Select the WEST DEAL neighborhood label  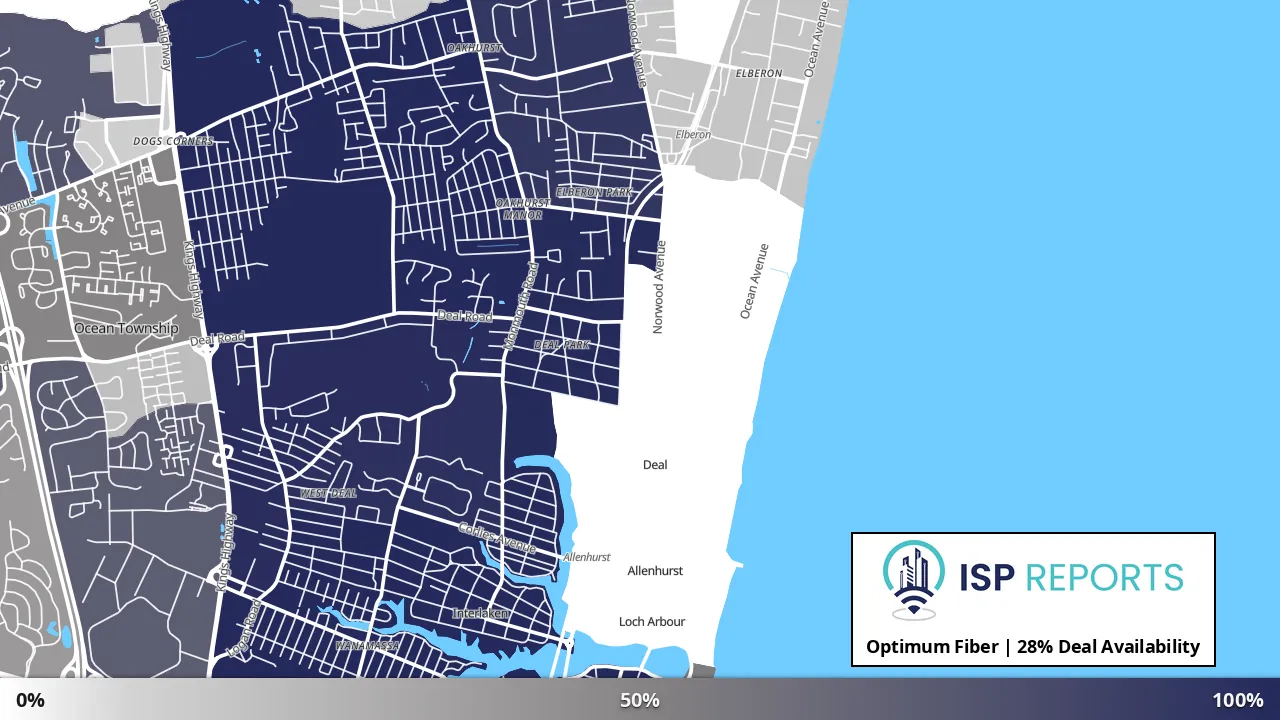[x=328, y=494]
